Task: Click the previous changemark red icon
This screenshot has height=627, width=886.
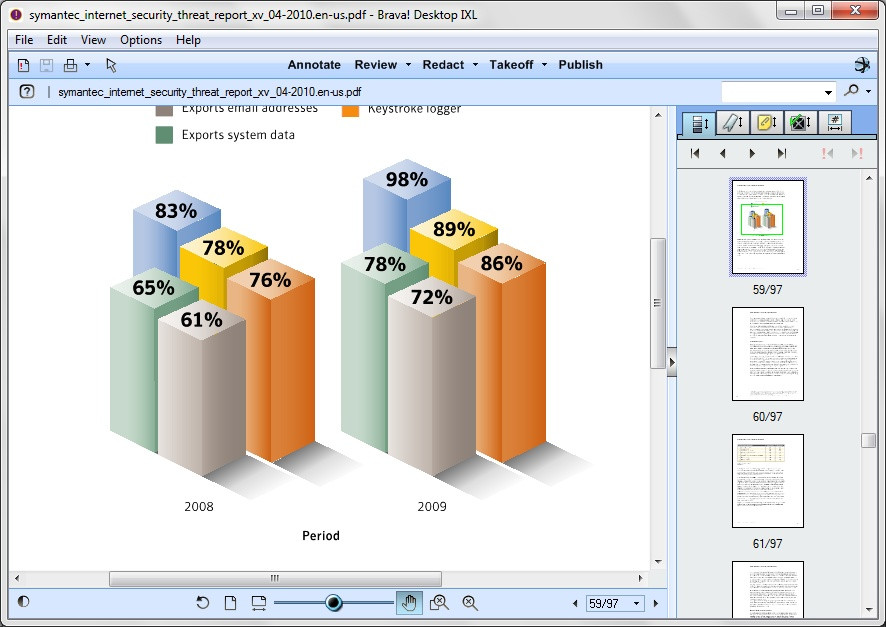Action: click(827, 153)
